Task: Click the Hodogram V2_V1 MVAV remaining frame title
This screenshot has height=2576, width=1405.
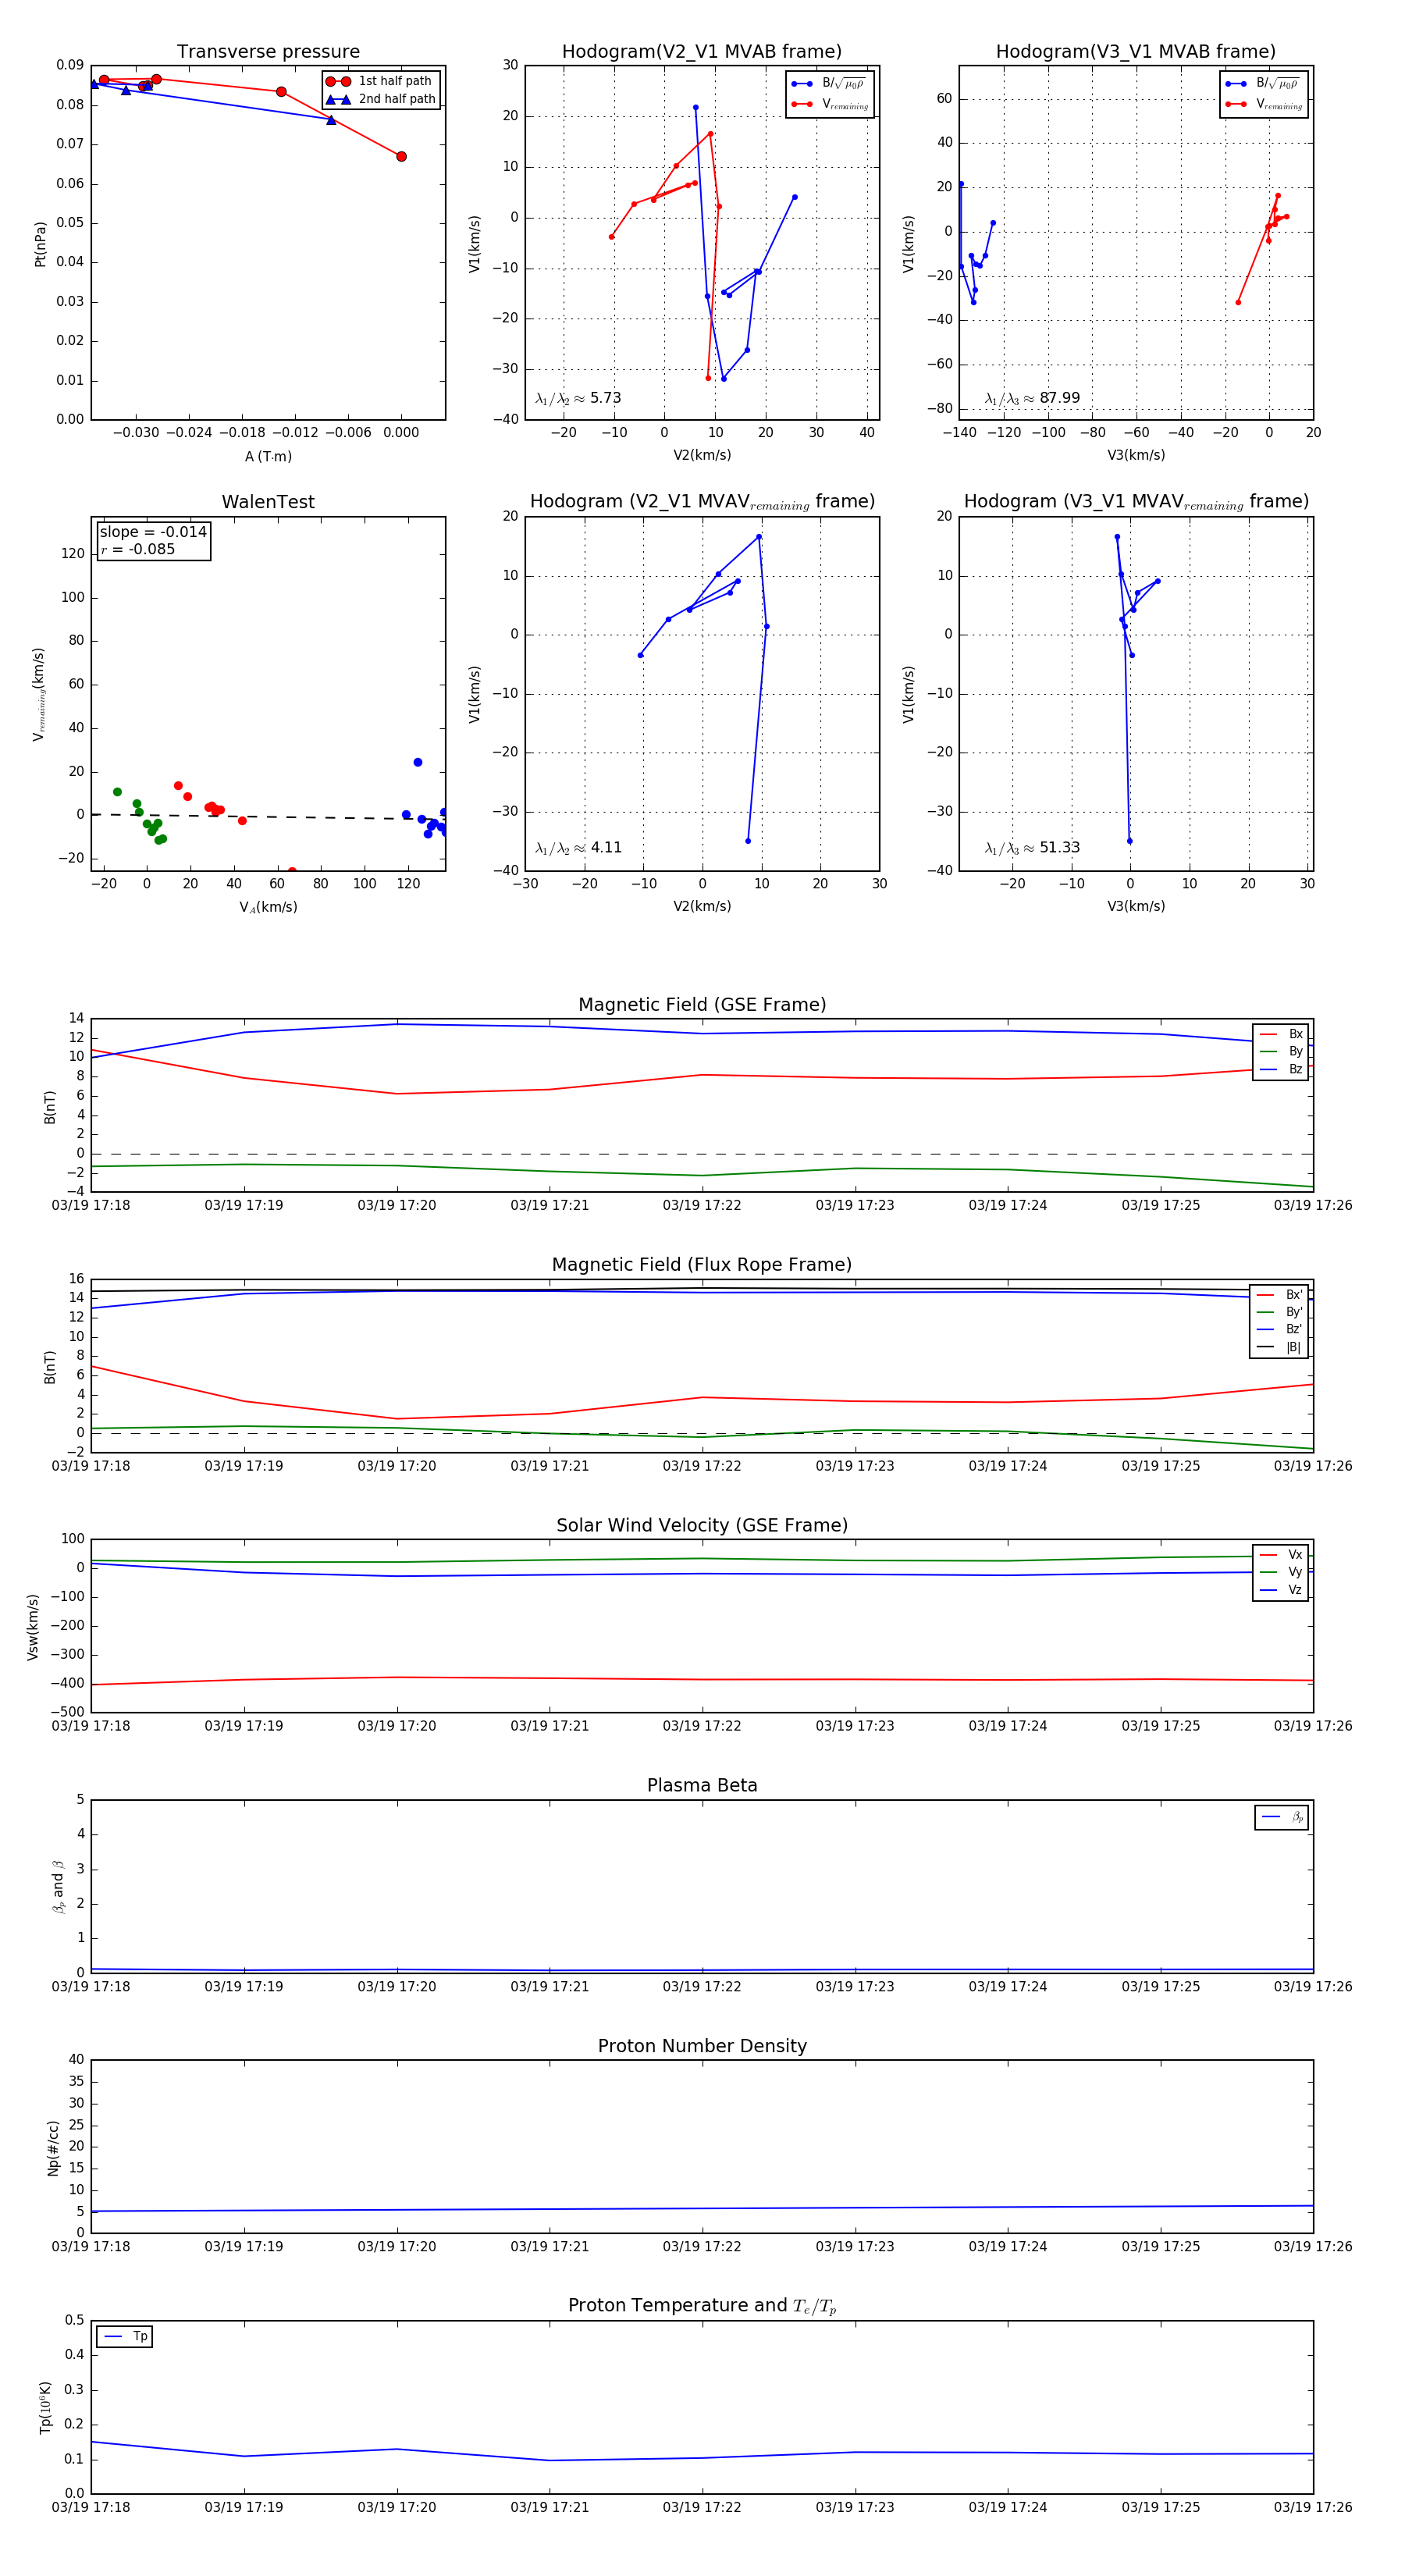Action: pyautogui.click(x=702, y=502)
